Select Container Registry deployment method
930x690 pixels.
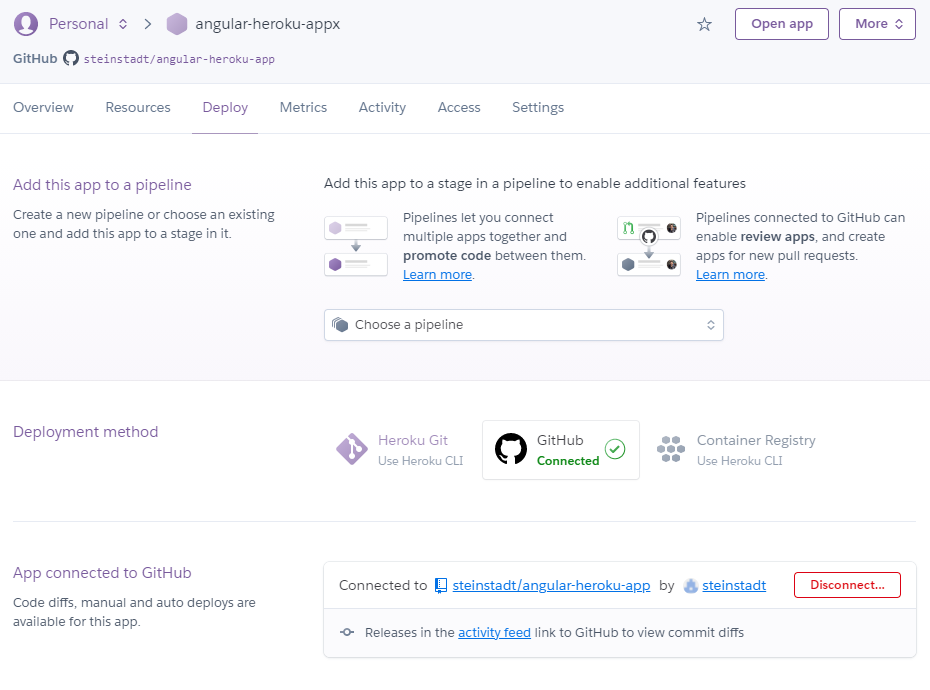(x=737, y=450)
